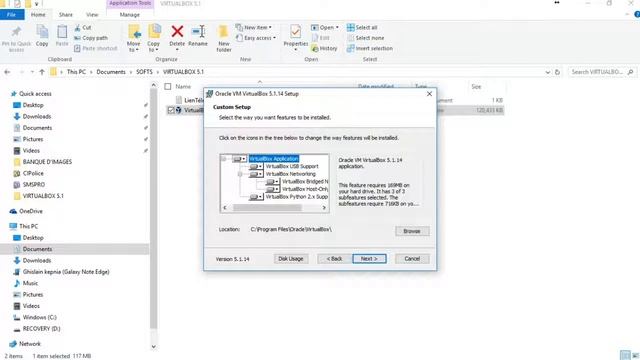Viewport: 640px width, 360px height.
Task: Click the Pin to Quick access icon
Action: (x=16, y=32)
